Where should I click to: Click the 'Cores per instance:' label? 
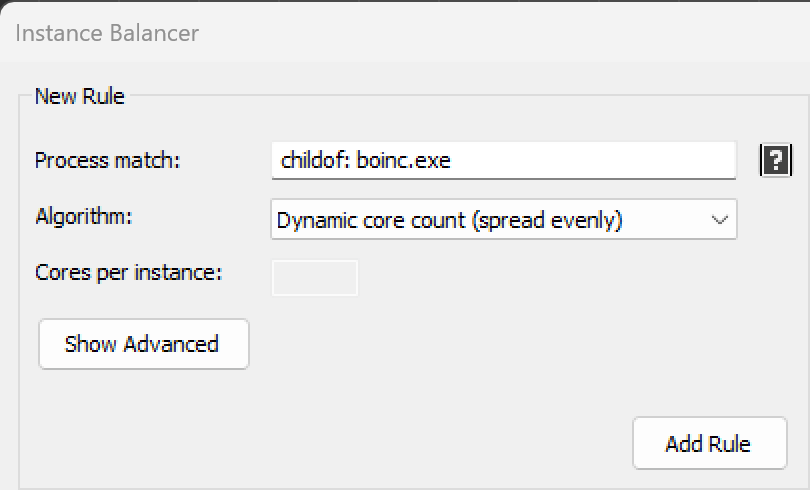coord(129,272)
